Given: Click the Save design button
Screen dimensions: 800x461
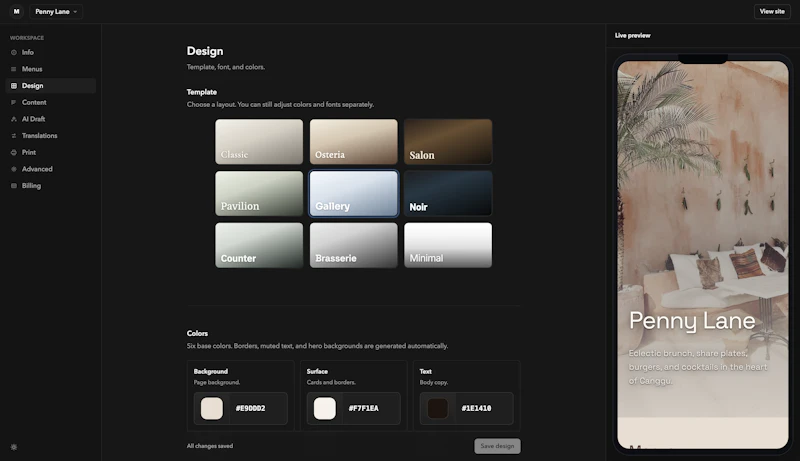Looking at the screenshot, I should (x=497, y=446).
